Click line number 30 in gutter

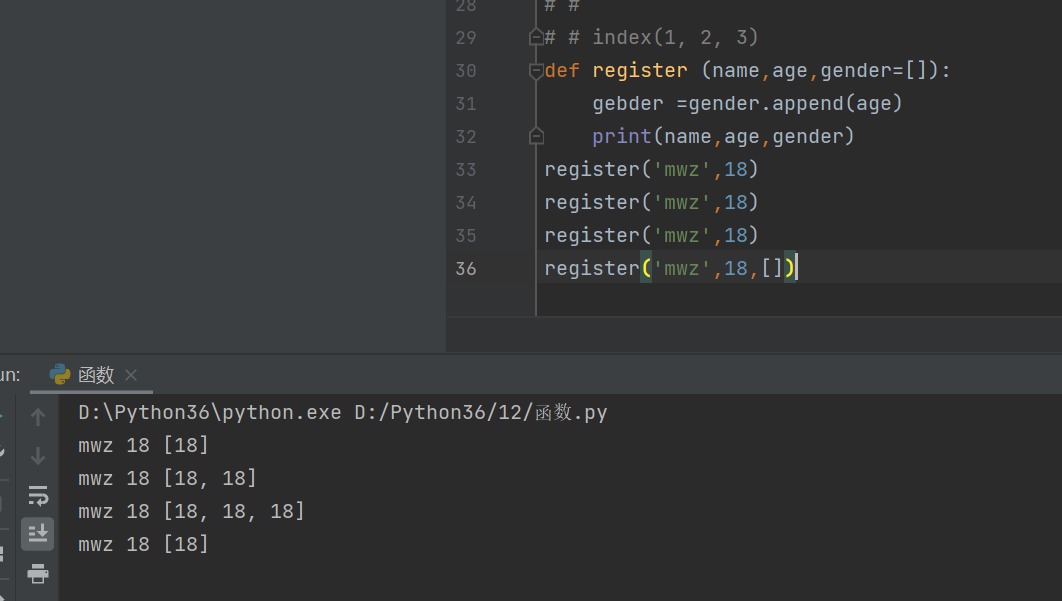click(x=466, y=70)
